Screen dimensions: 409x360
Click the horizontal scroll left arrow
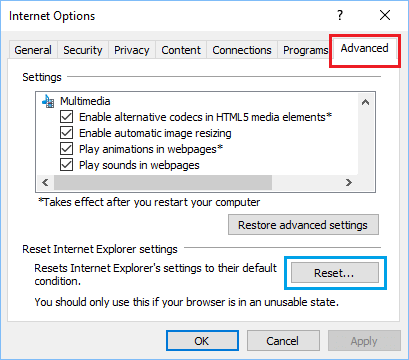45,182
